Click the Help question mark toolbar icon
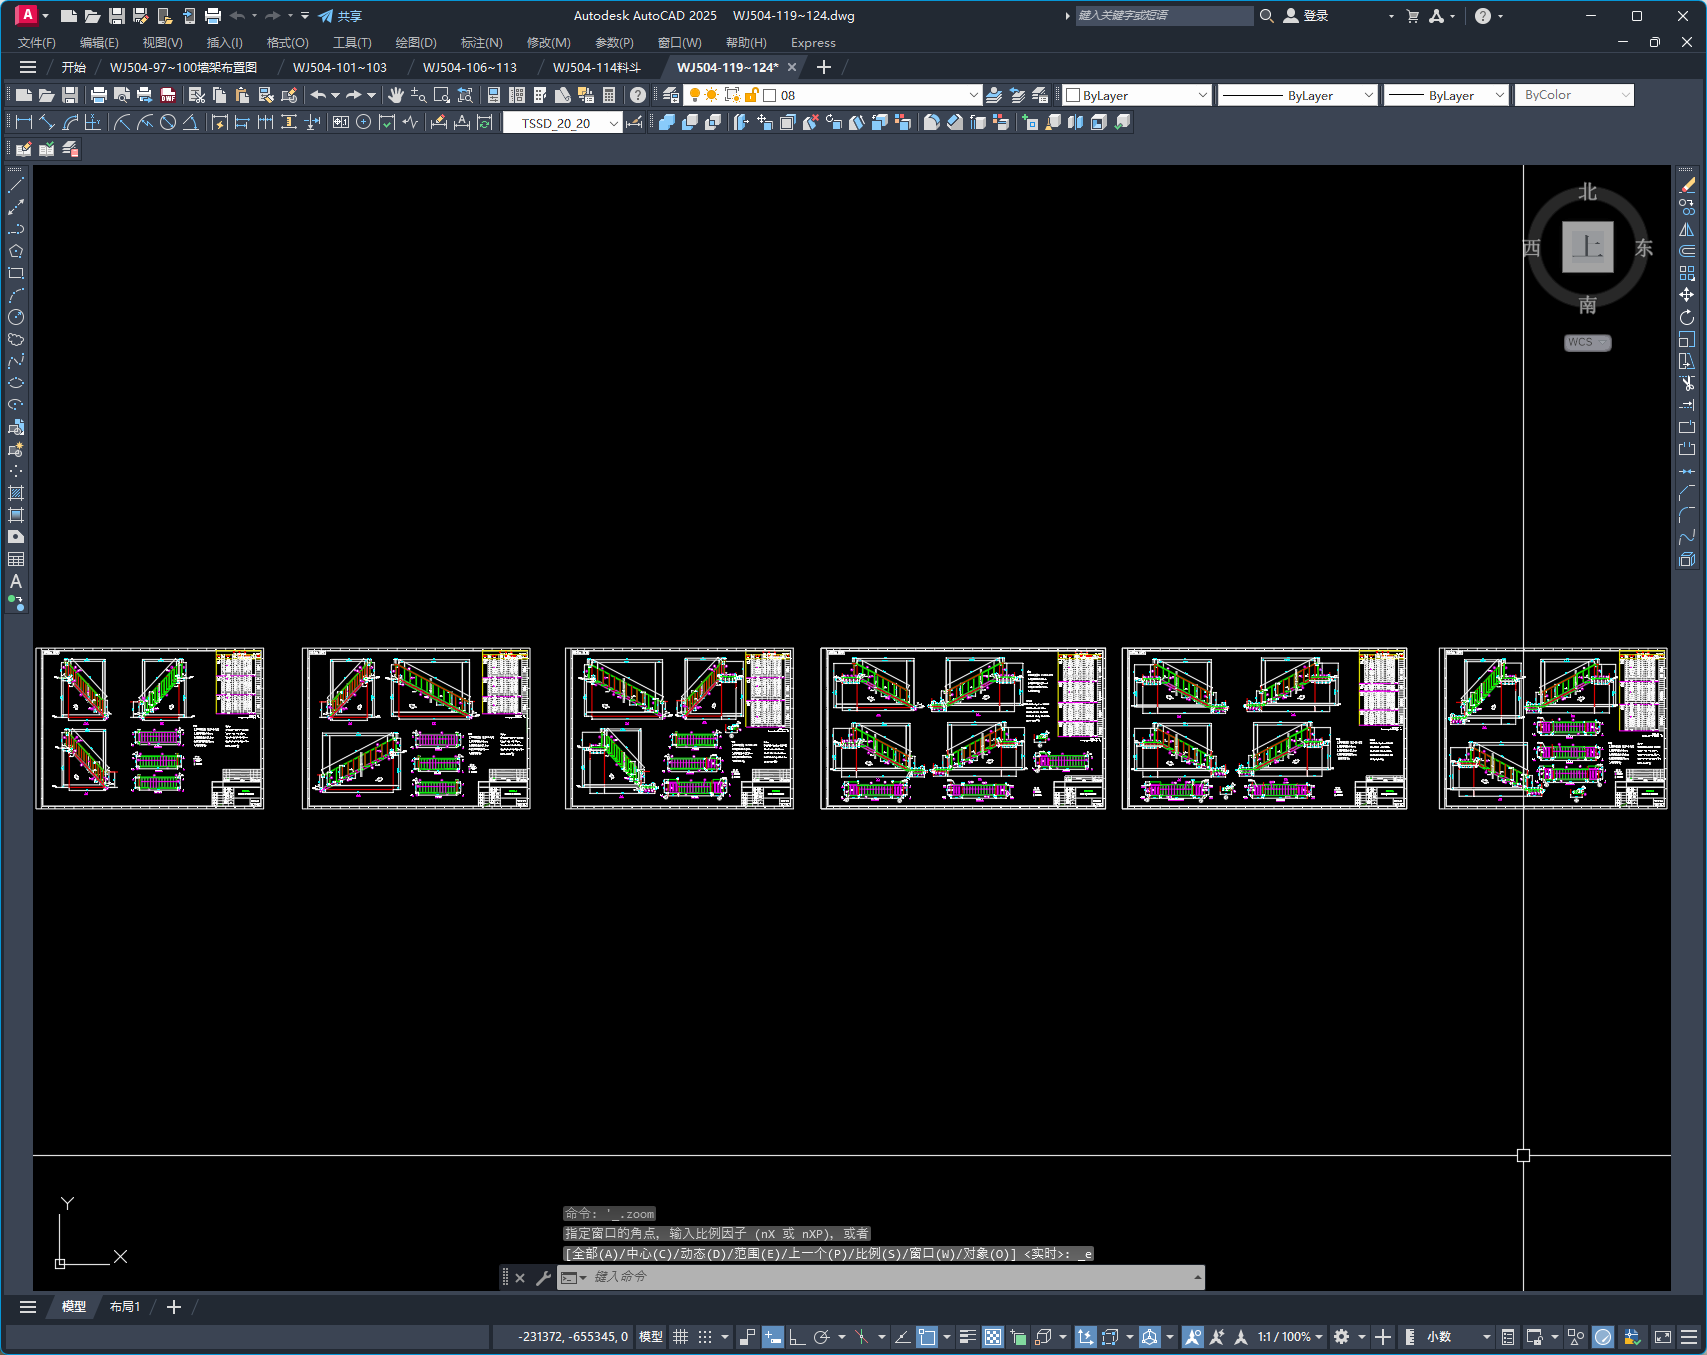Image resolution: width=1707 pixels, height=1355 pixels. 638,95
